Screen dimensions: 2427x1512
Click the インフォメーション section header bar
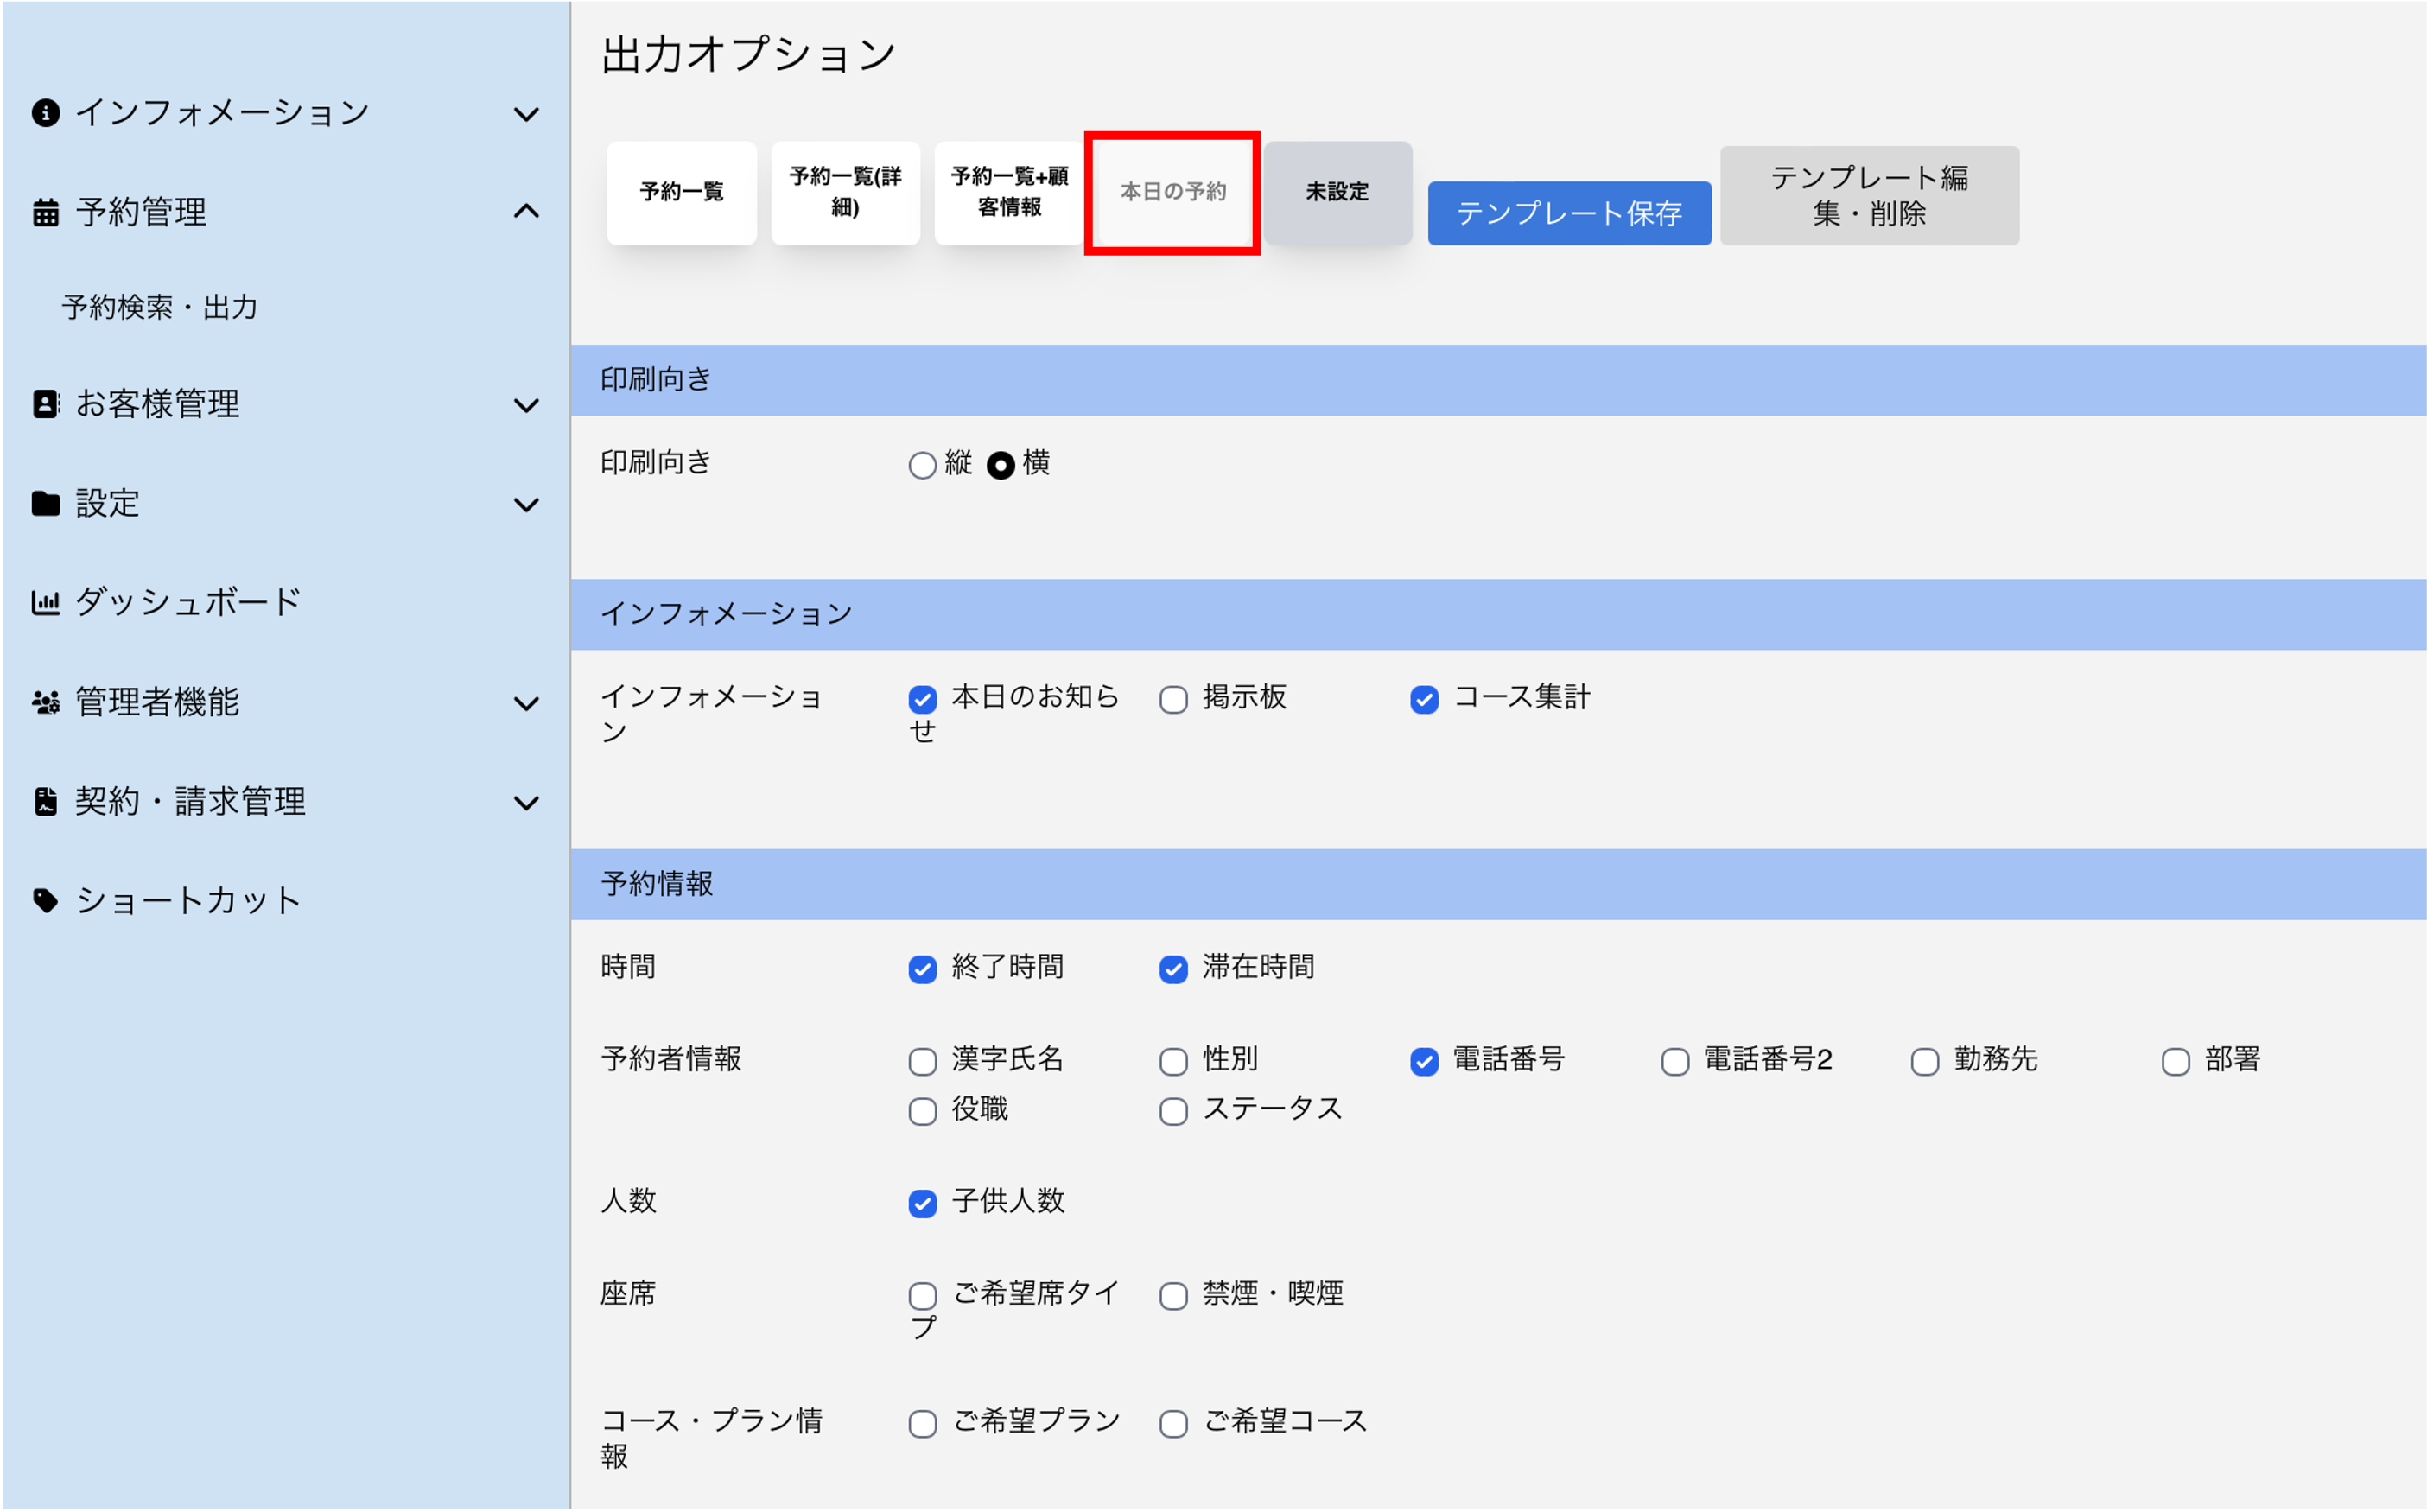coord(1498,614)
